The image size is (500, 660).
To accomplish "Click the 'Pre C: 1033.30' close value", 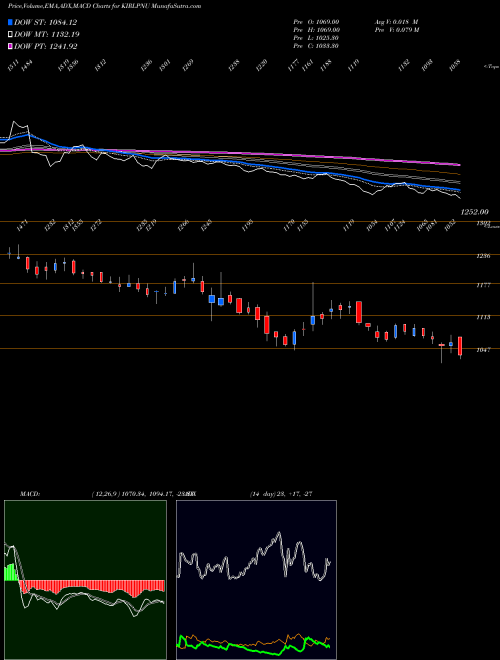I will 316,46.
